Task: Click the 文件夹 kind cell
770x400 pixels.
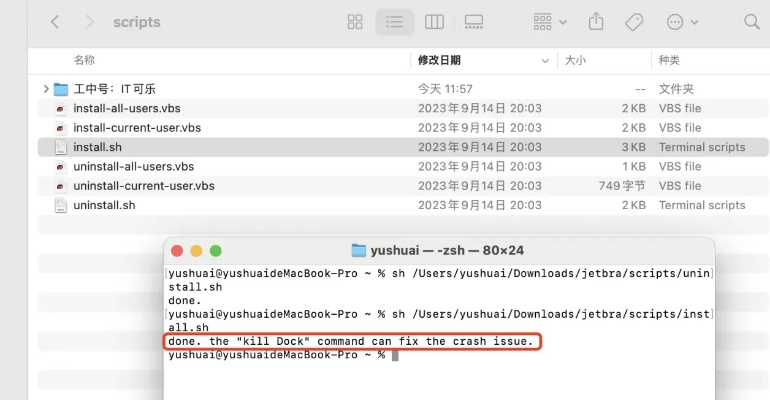Action: (x=676, y=89)
